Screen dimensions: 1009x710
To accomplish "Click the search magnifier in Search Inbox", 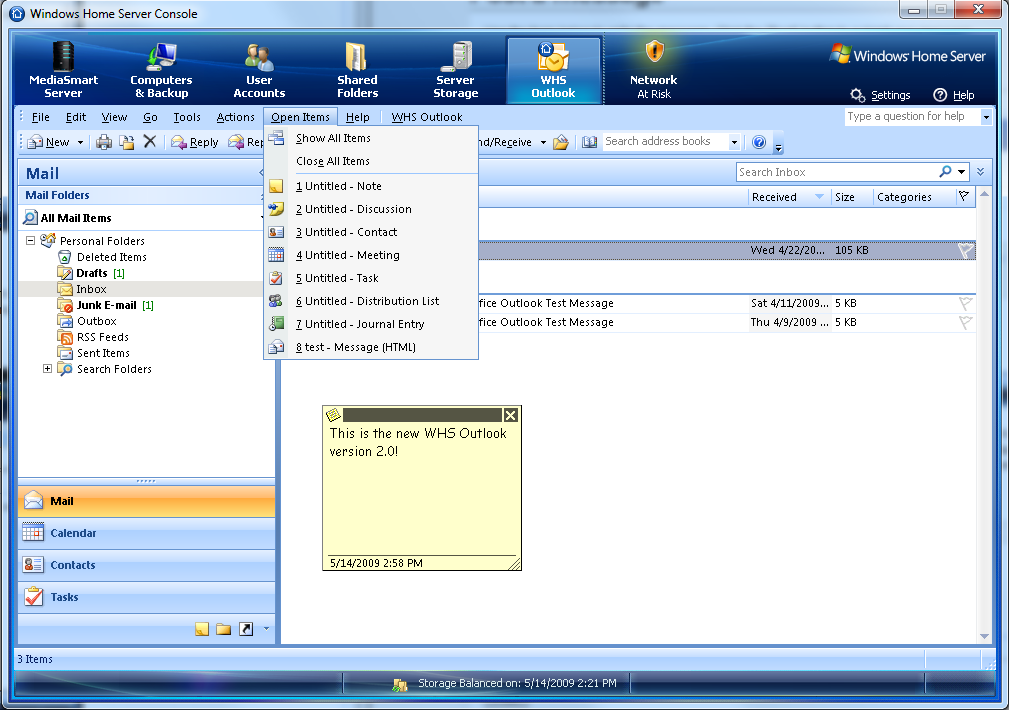I will tap(945, 172).
